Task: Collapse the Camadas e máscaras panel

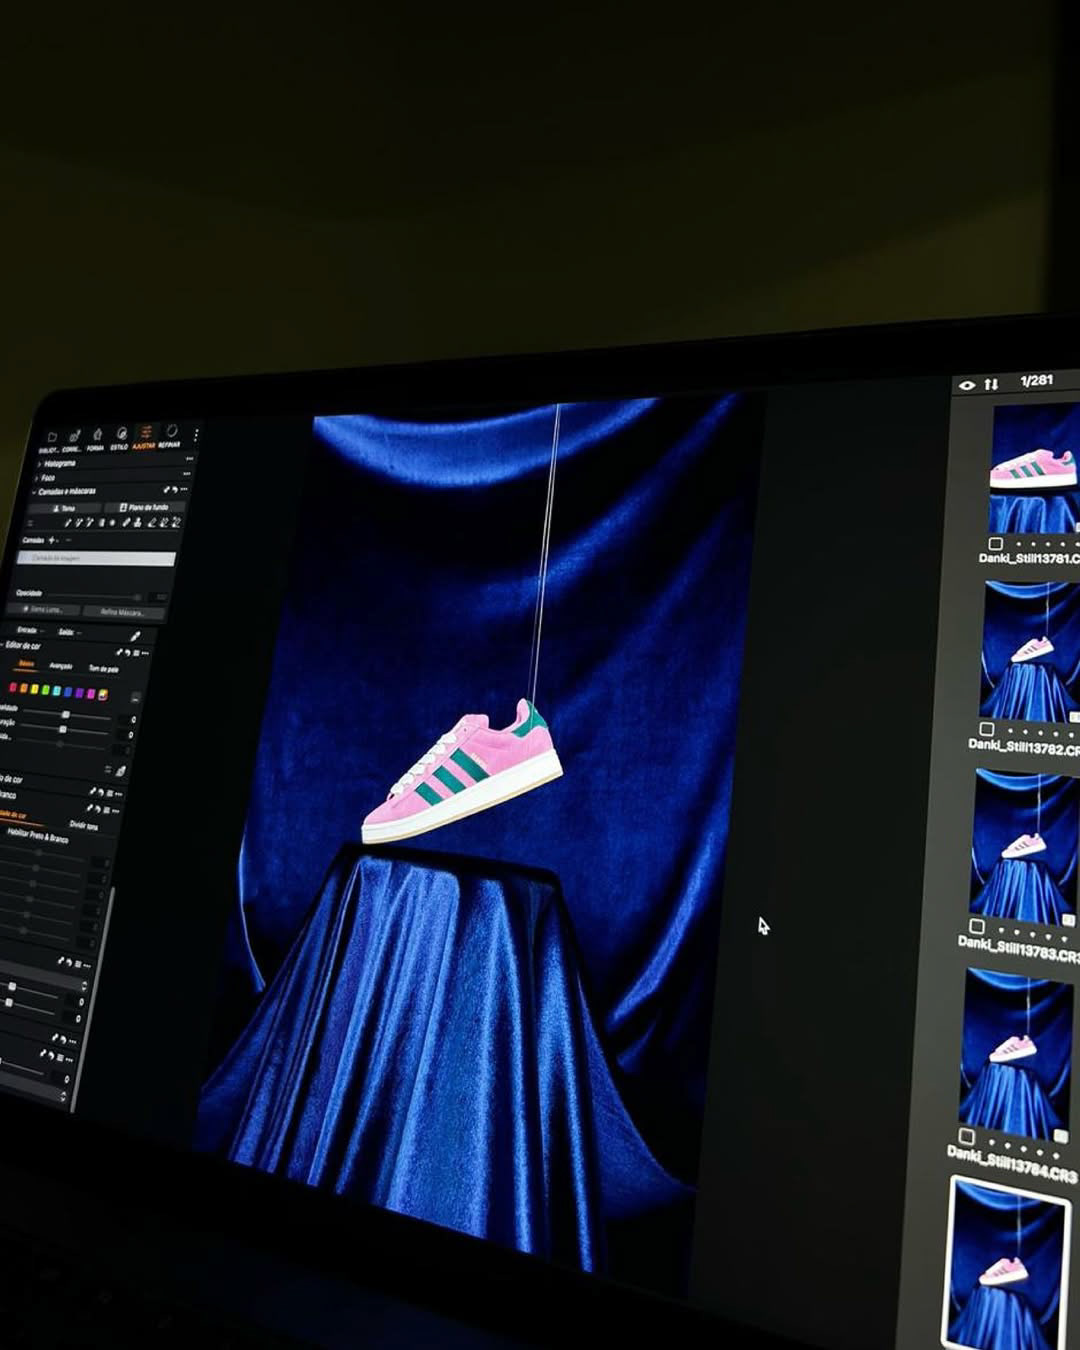Action: 34,492
